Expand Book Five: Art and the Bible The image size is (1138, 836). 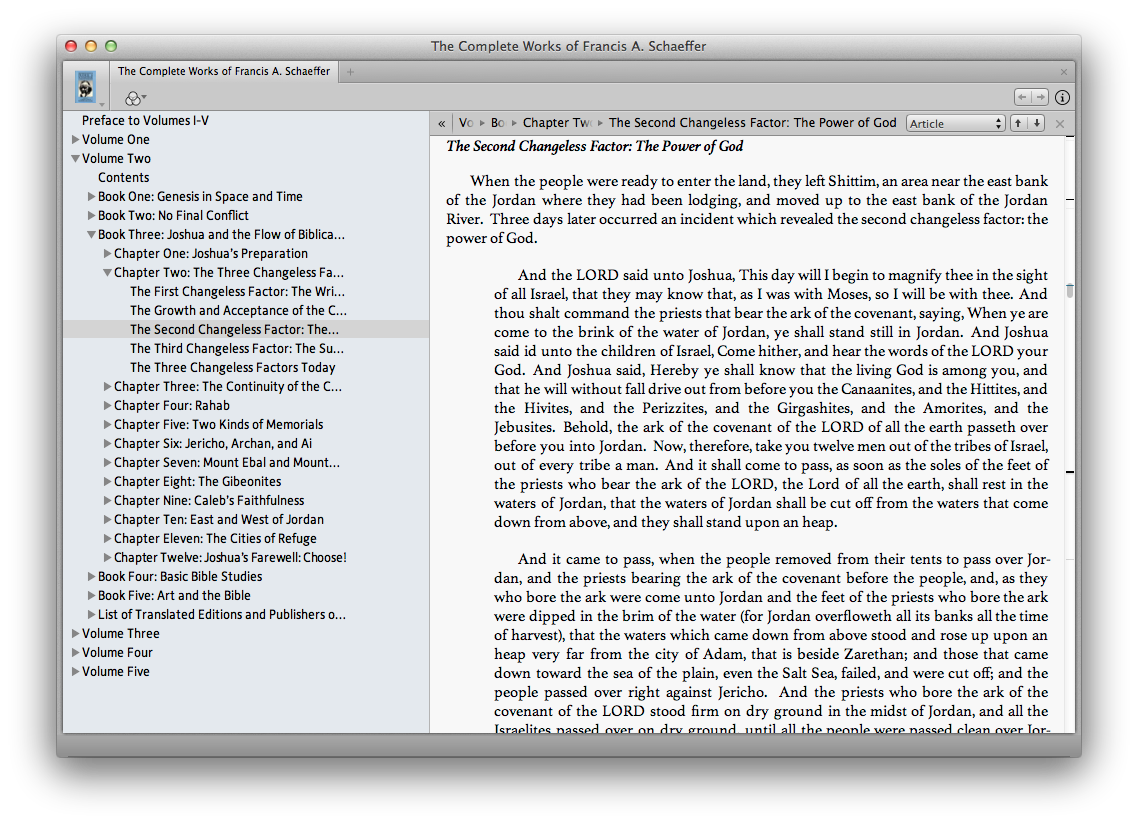click(91, 595)
